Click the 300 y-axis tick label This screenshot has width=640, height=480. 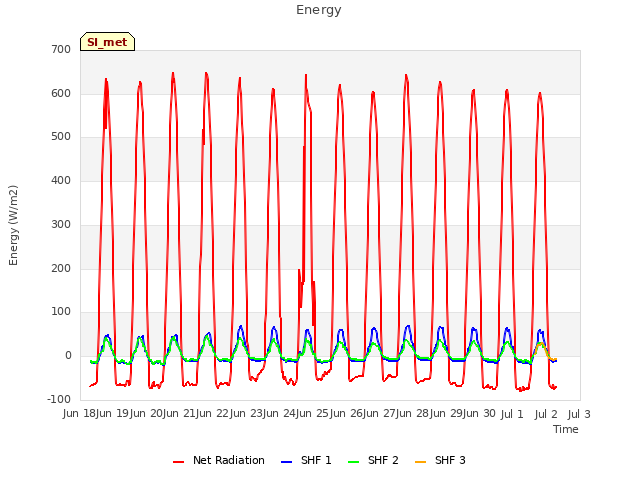(61, 224)
